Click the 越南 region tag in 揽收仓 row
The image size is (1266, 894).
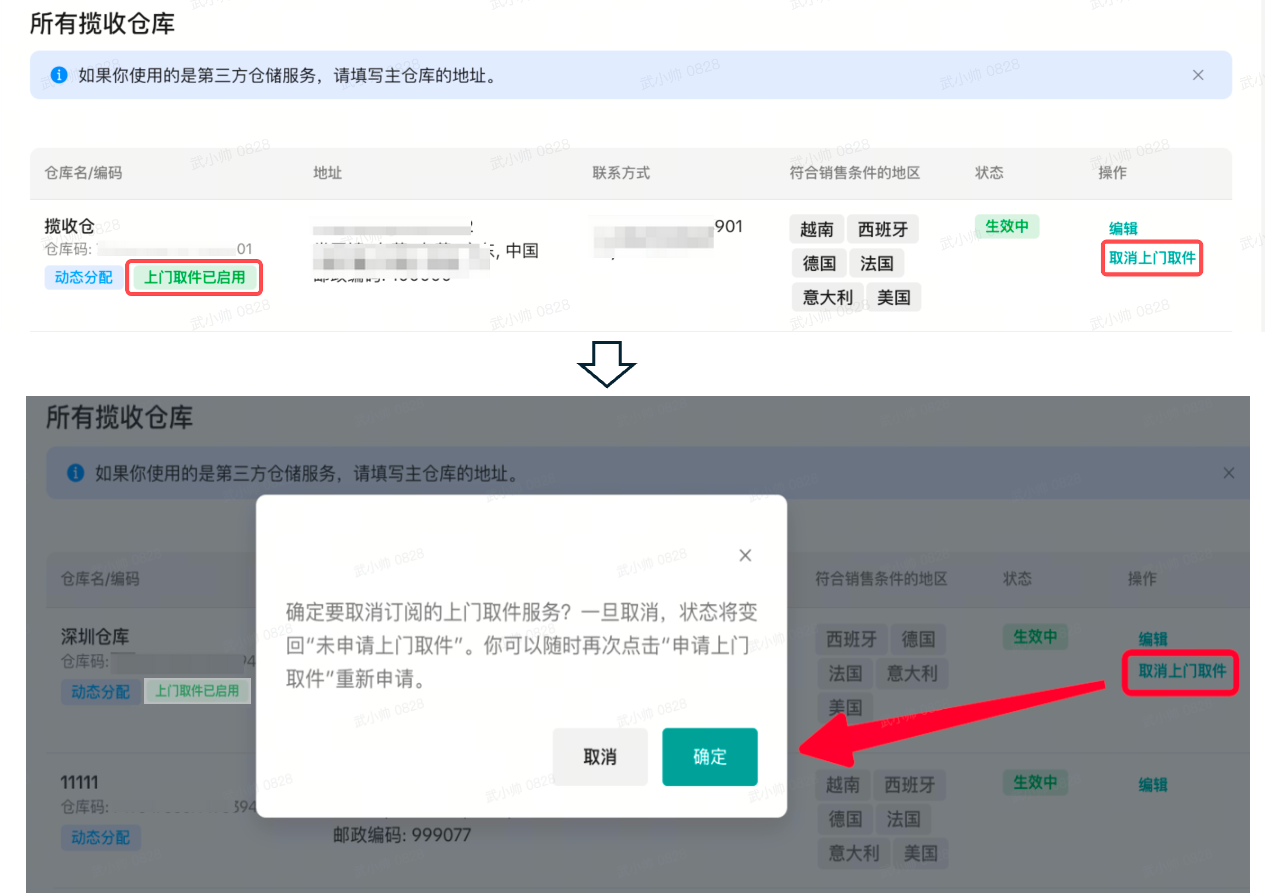click(x=817, y=229)
